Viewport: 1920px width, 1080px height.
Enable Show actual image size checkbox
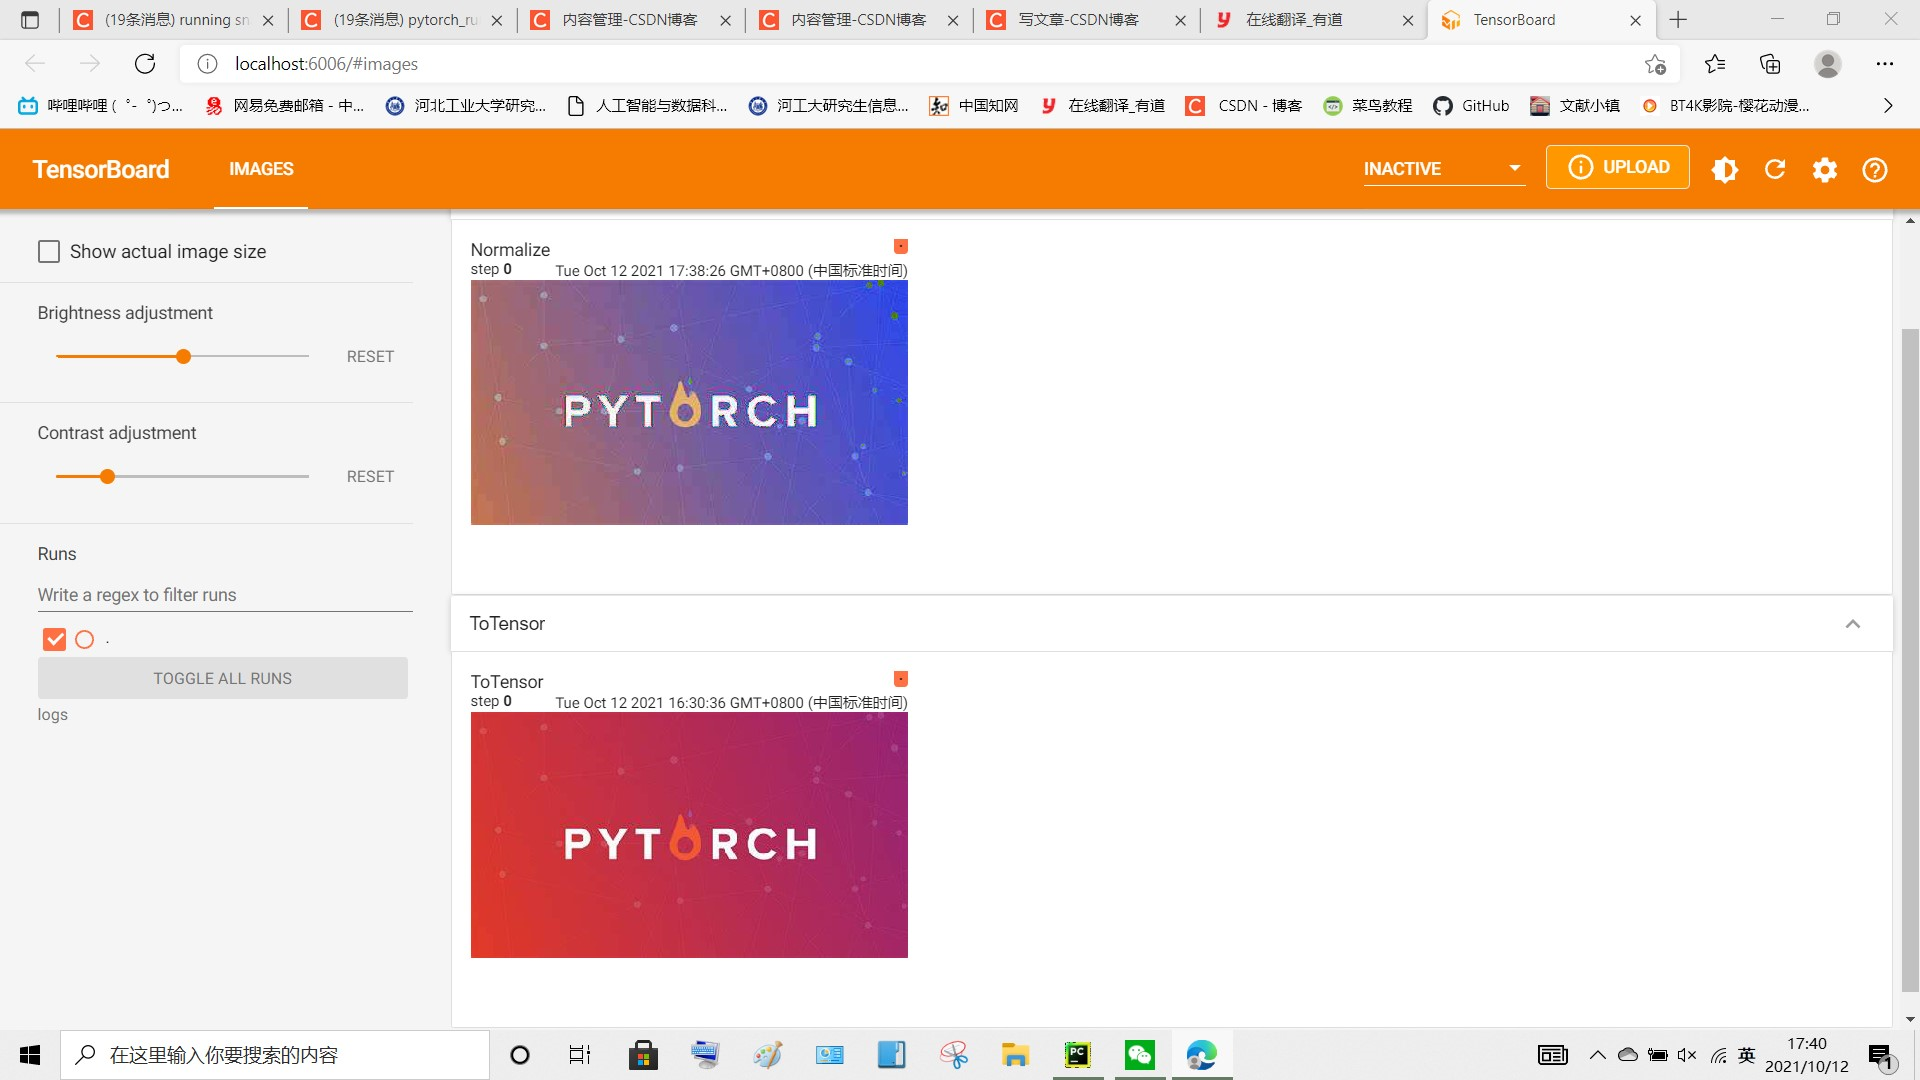tap(49, 251)
